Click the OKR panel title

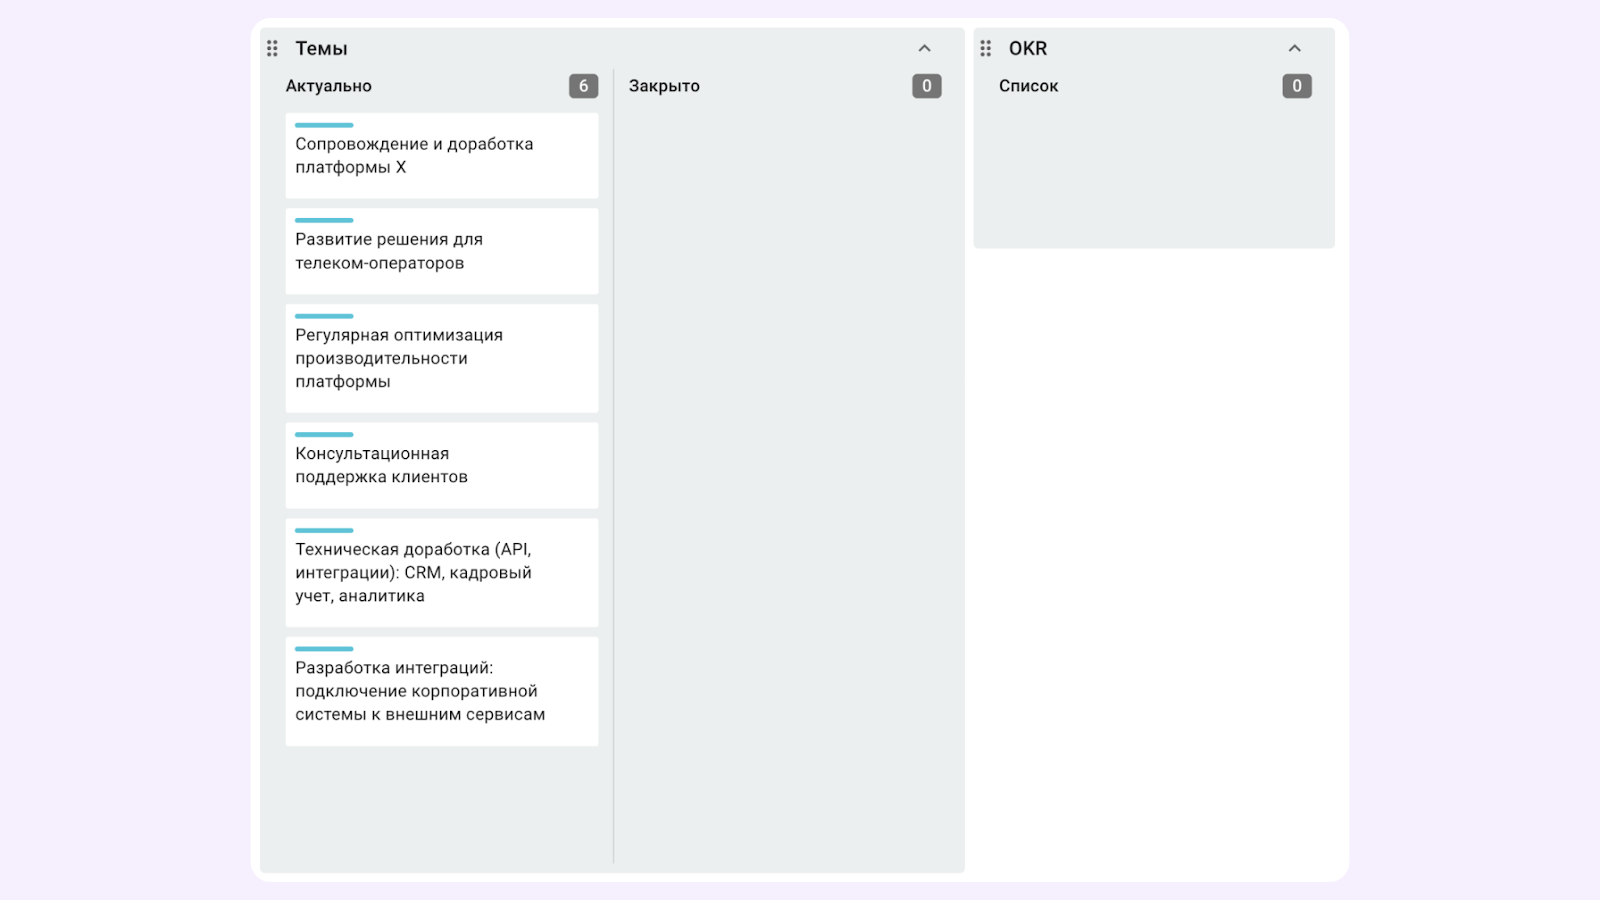1028,48
